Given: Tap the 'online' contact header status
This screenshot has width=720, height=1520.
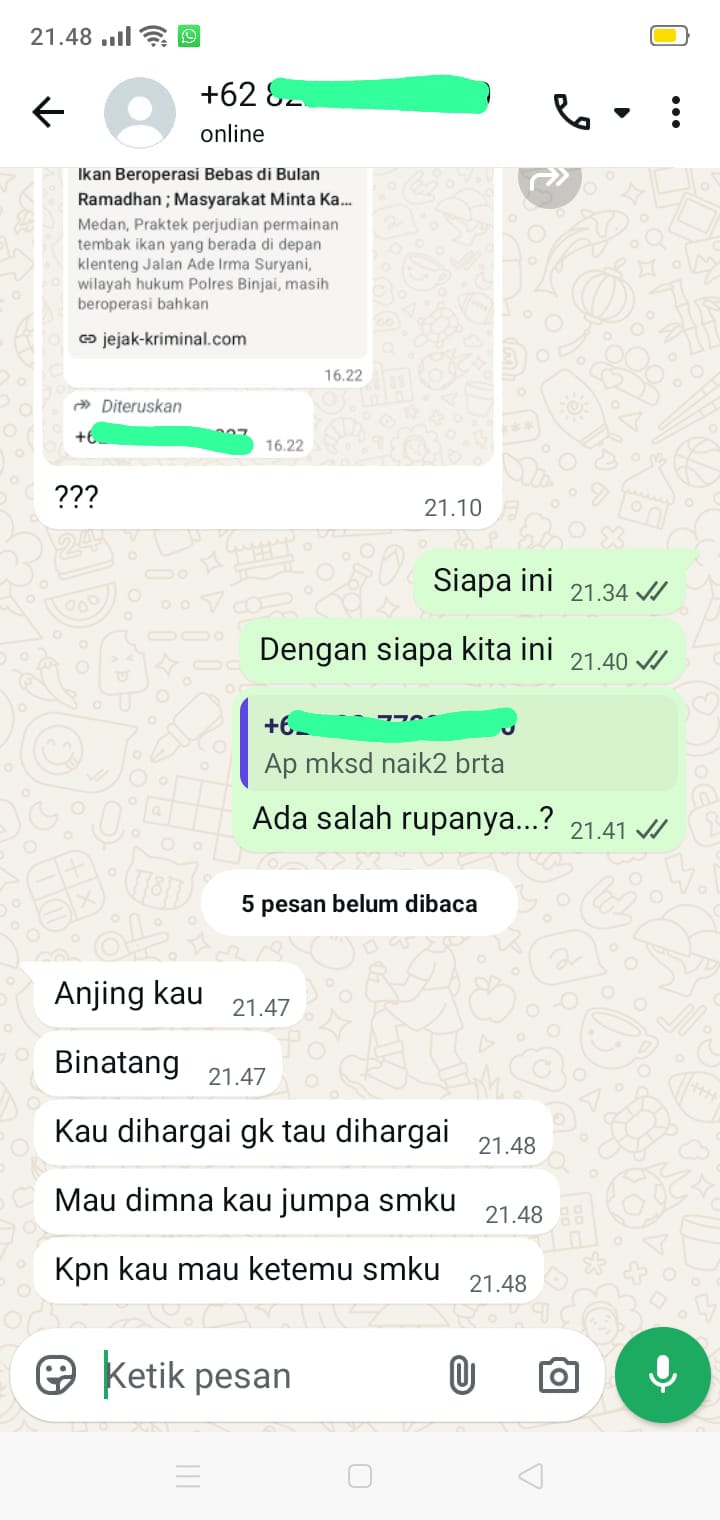Looking at the screenshot, I should click(232, 134).
